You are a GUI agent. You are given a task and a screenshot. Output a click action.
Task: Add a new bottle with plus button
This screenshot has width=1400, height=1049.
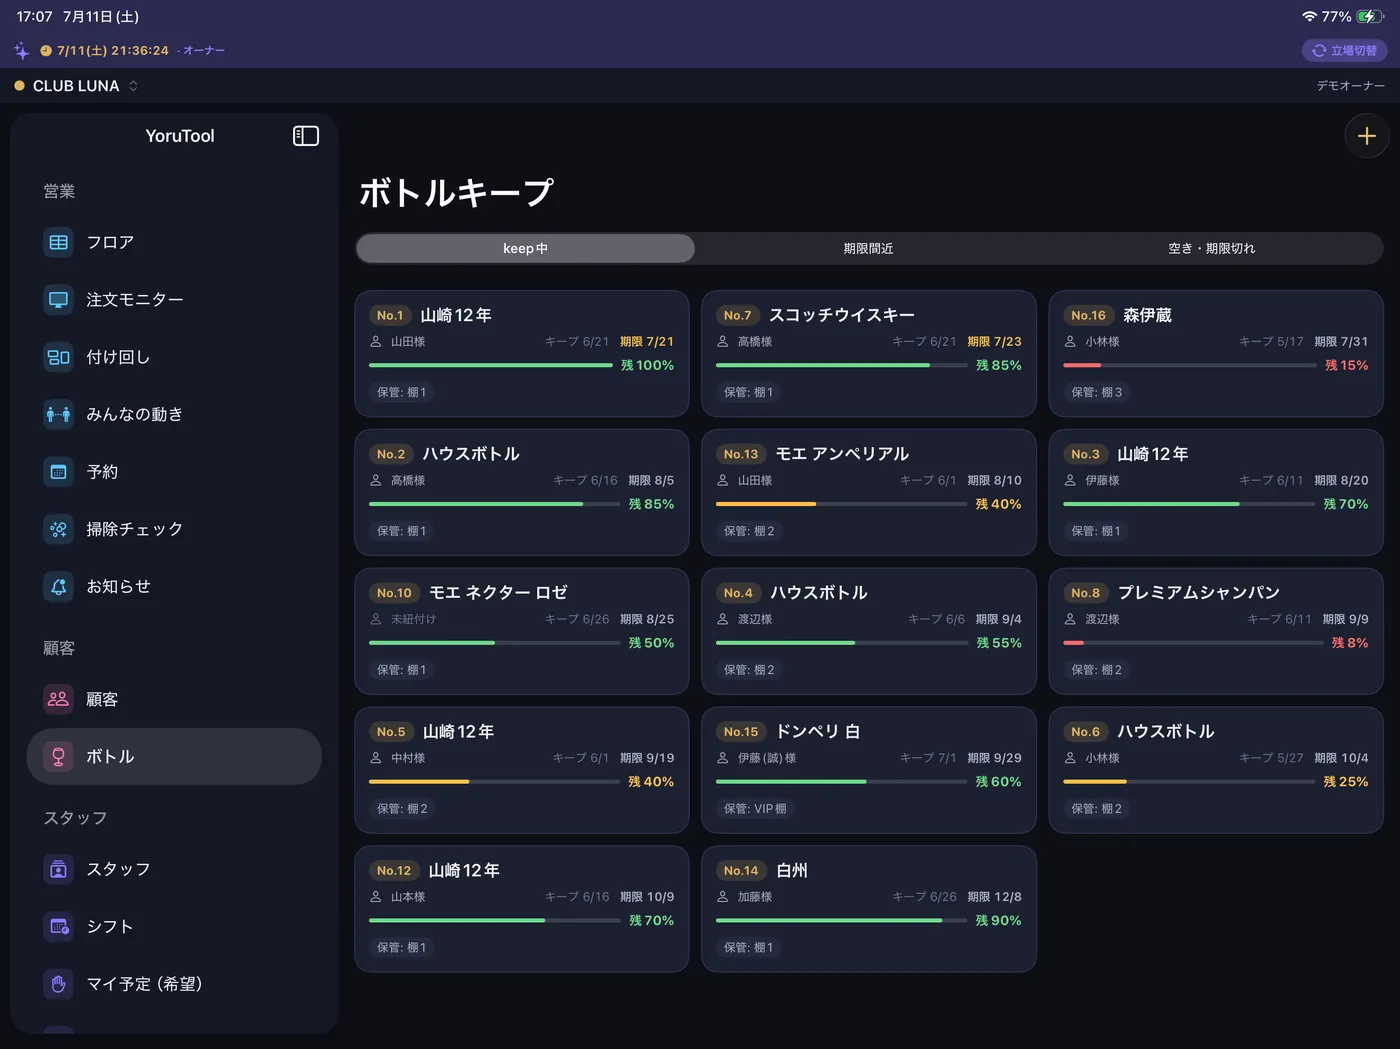point(1366,136)
